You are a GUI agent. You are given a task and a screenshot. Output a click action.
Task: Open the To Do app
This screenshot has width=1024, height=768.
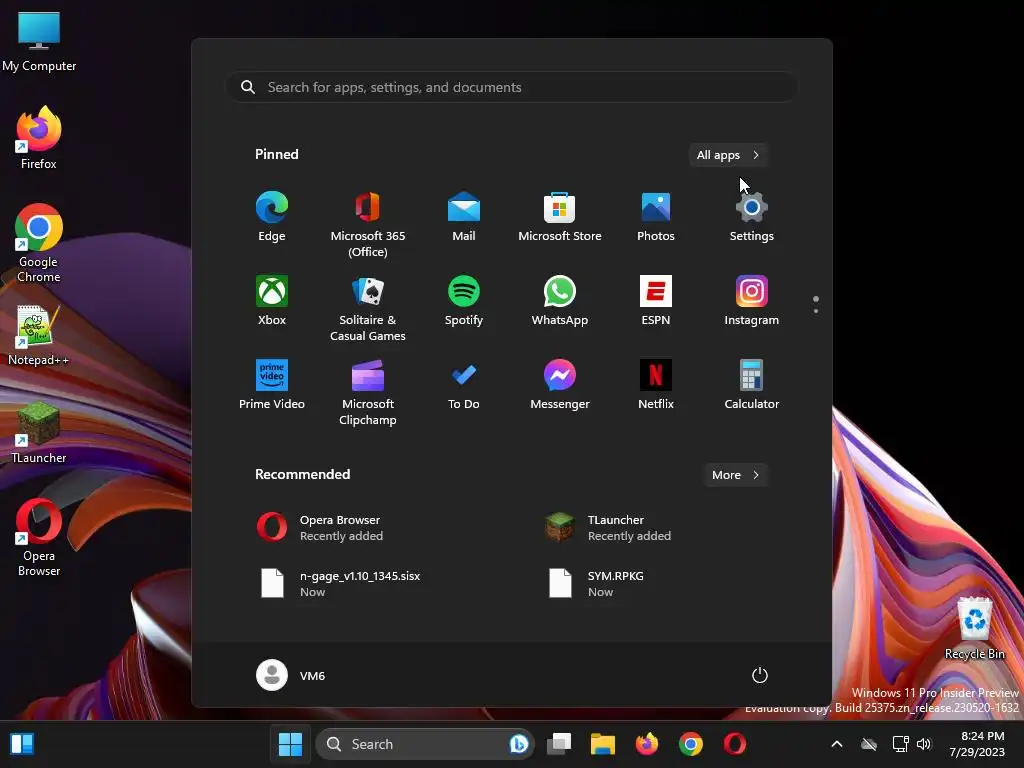[464, 385]
